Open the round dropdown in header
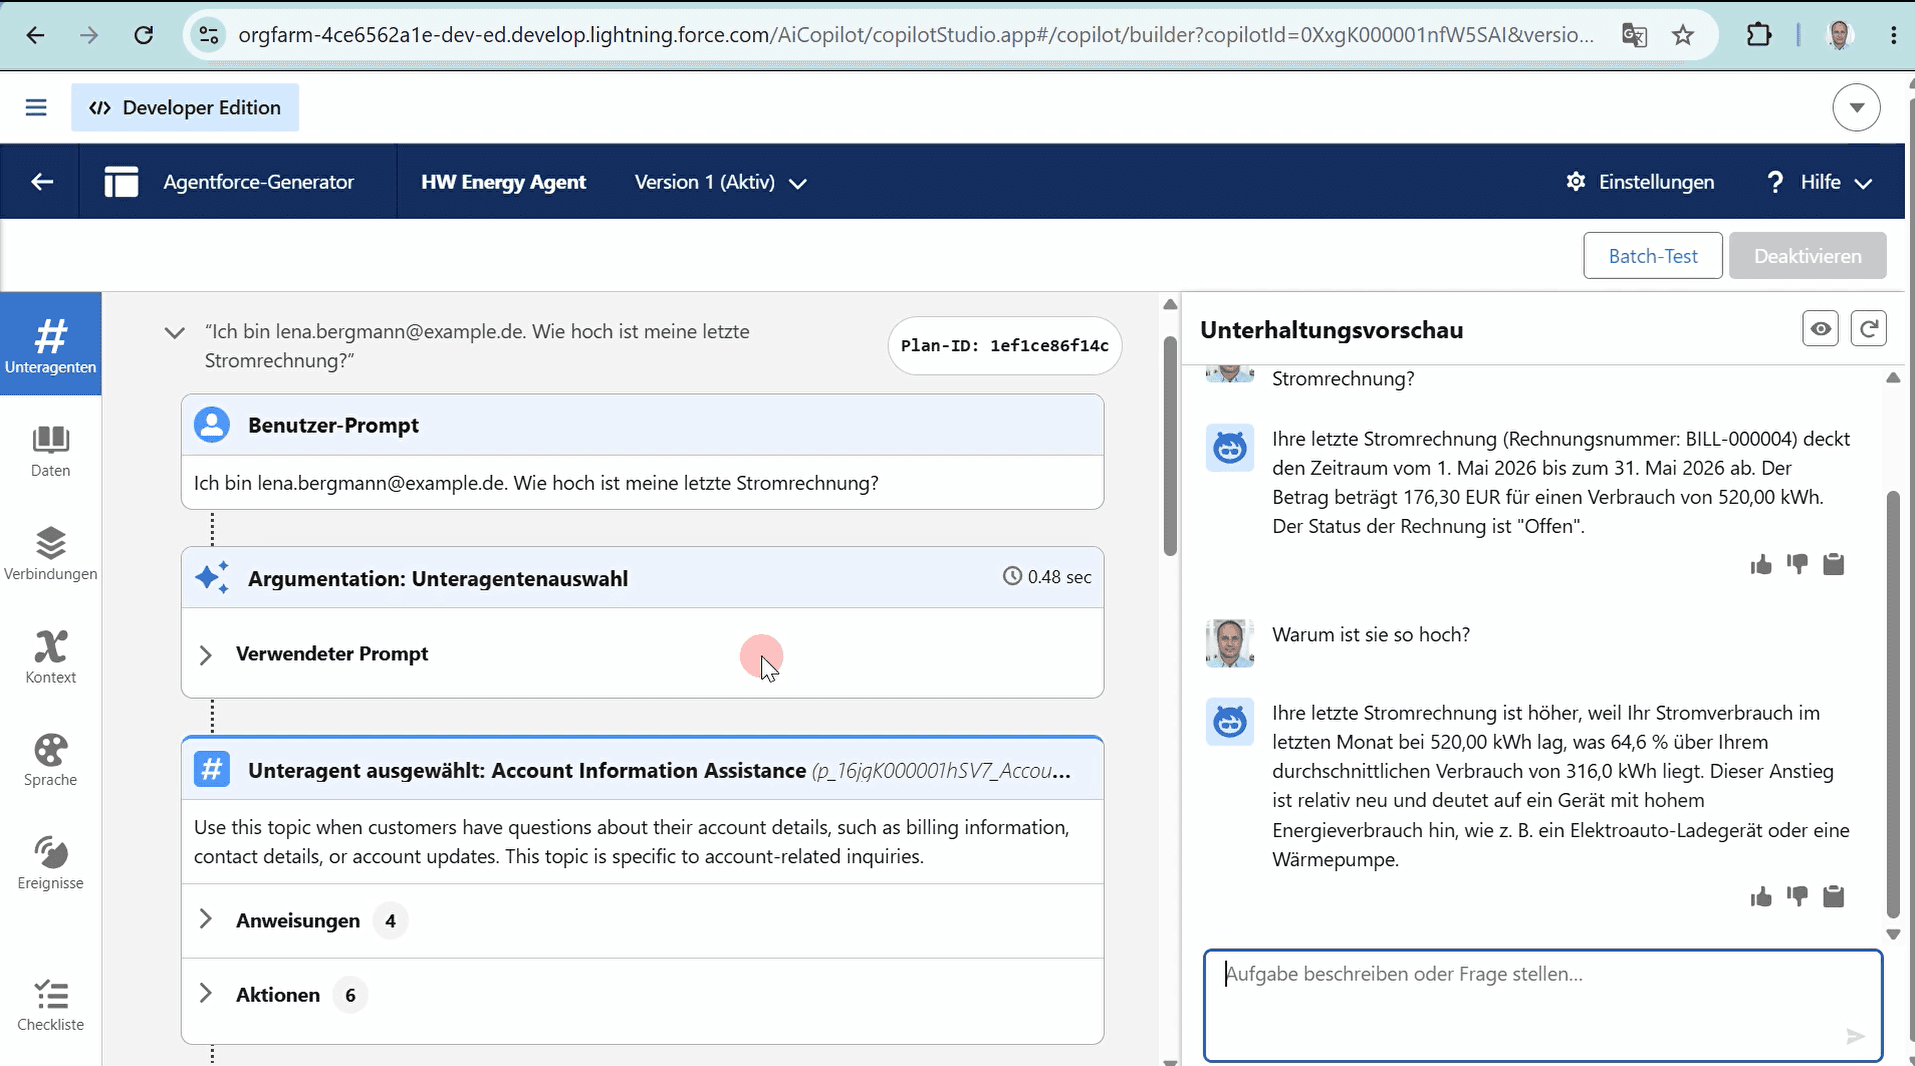 coord(1856,107)
